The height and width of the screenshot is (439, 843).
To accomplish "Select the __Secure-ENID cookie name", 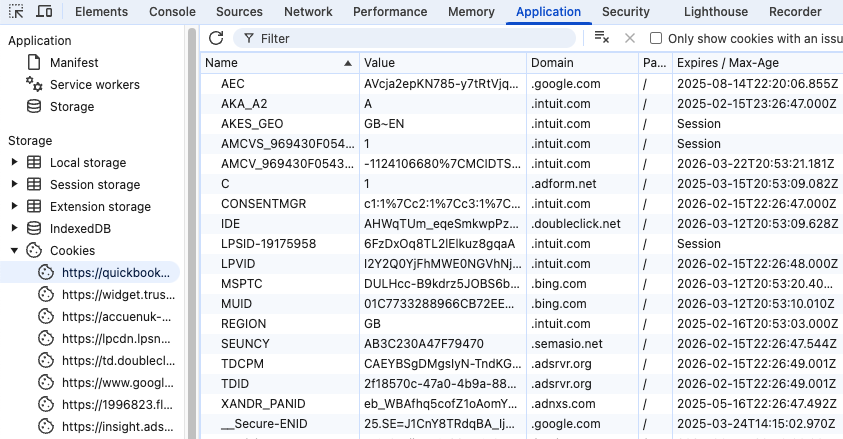I will click(264, 423).
